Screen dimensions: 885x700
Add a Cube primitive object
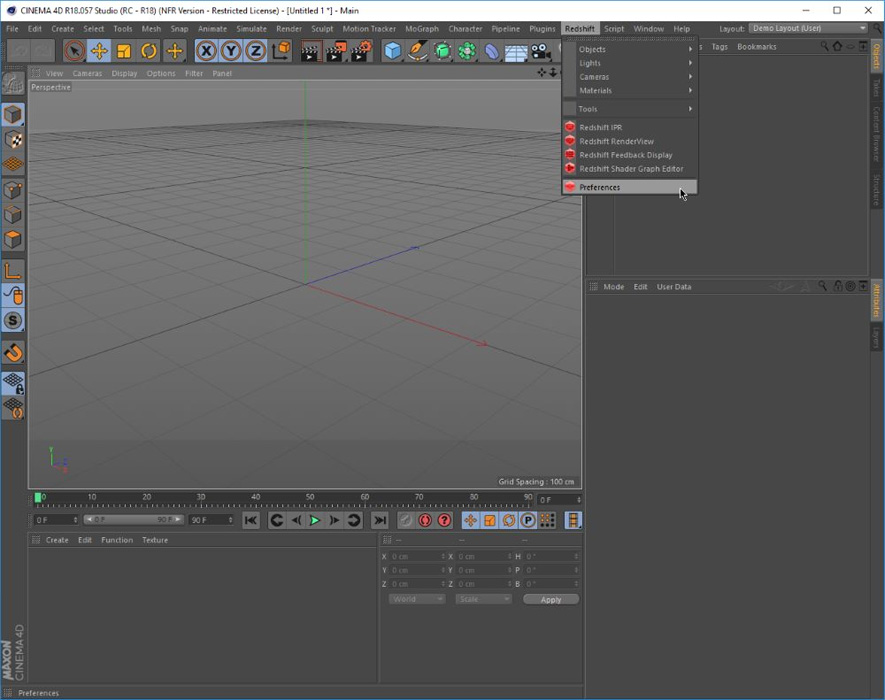[x=392, y=51]
